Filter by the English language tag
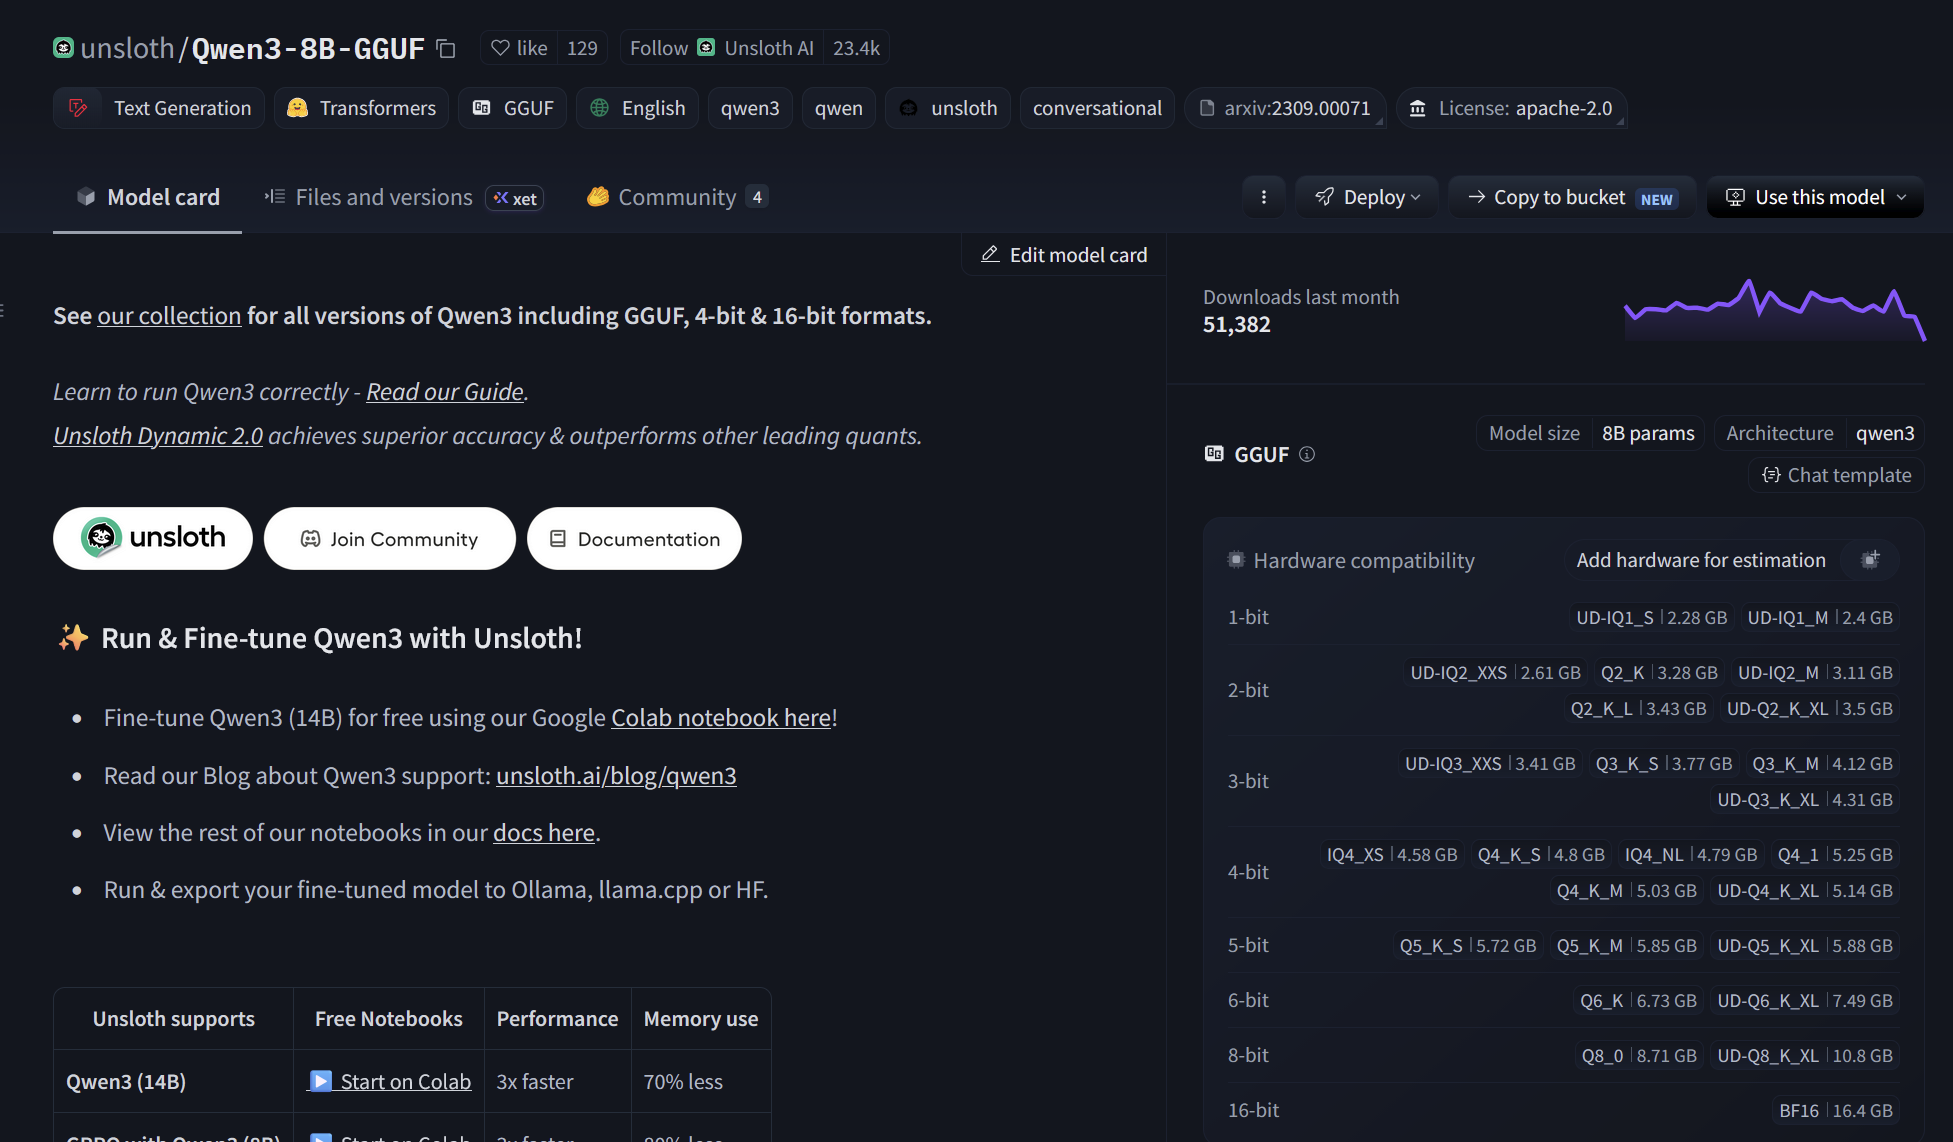Viewport: 1953px width, 1142px height. click(x=638, y=108)
